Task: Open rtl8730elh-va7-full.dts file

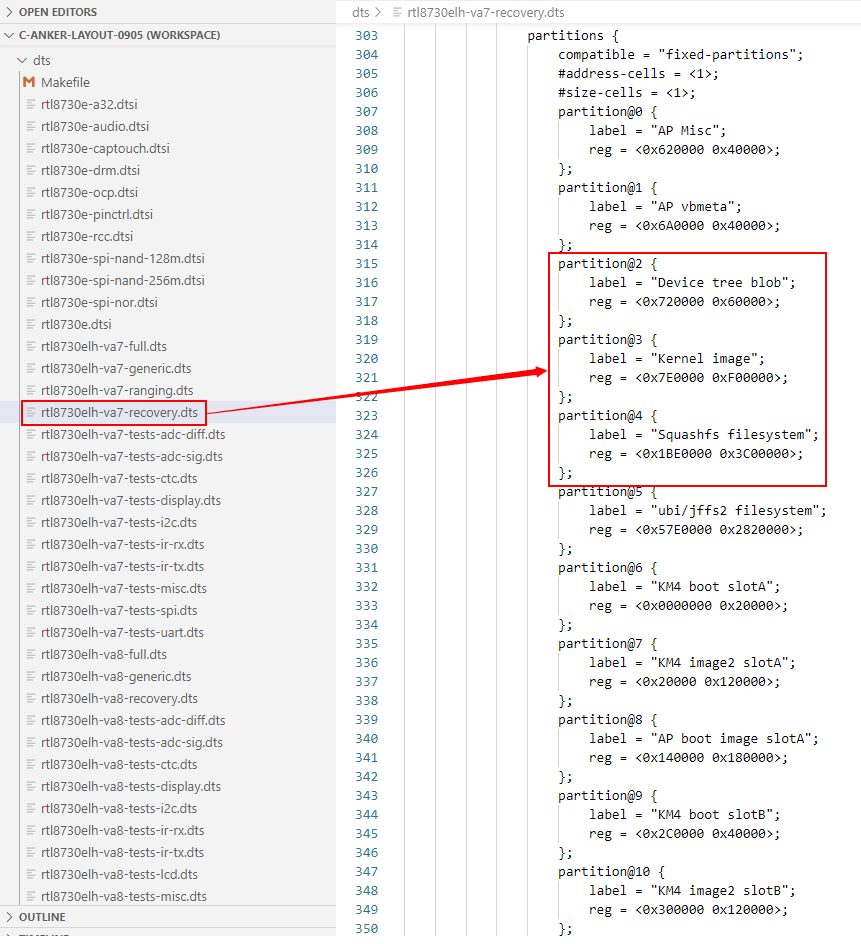Action: tap(104, 346)
